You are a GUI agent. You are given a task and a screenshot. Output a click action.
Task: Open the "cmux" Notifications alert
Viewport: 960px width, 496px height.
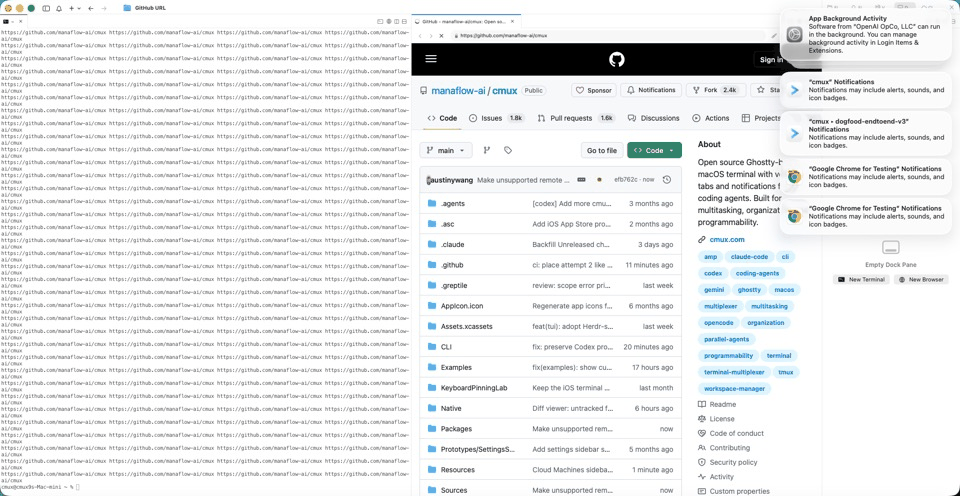[x=865, y=90]
